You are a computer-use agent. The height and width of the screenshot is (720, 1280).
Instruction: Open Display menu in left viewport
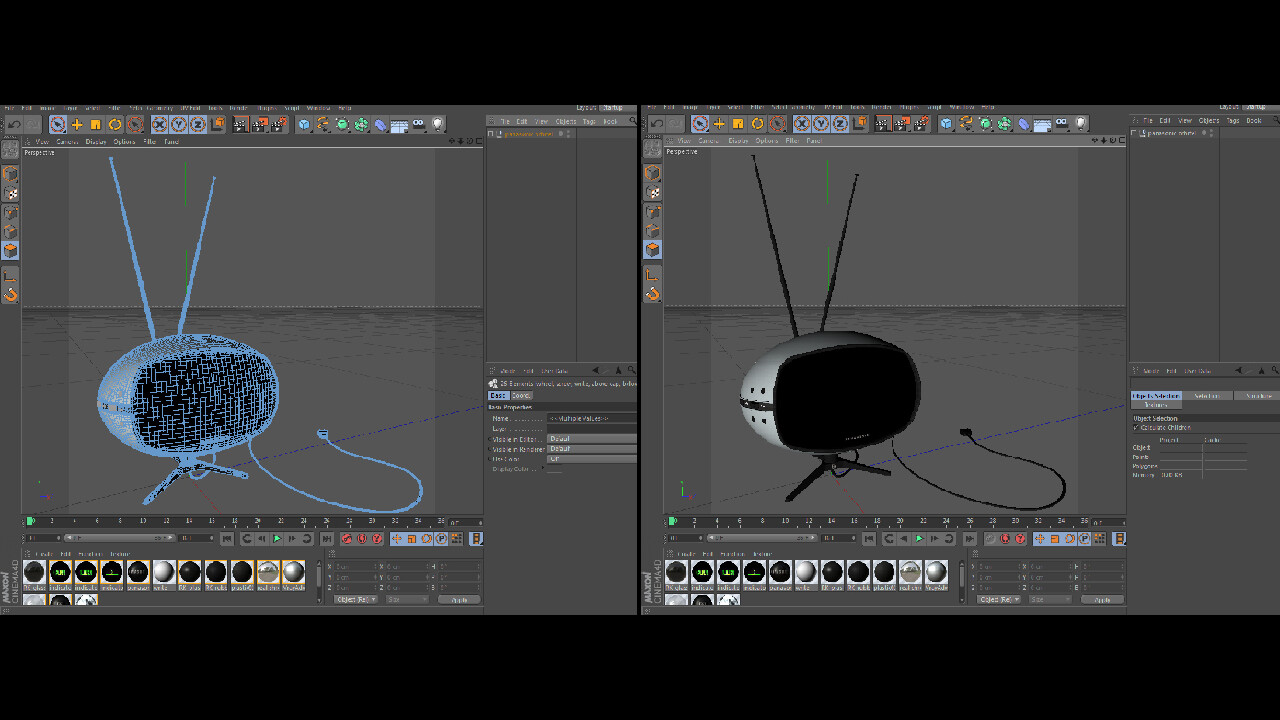(96, 142)
